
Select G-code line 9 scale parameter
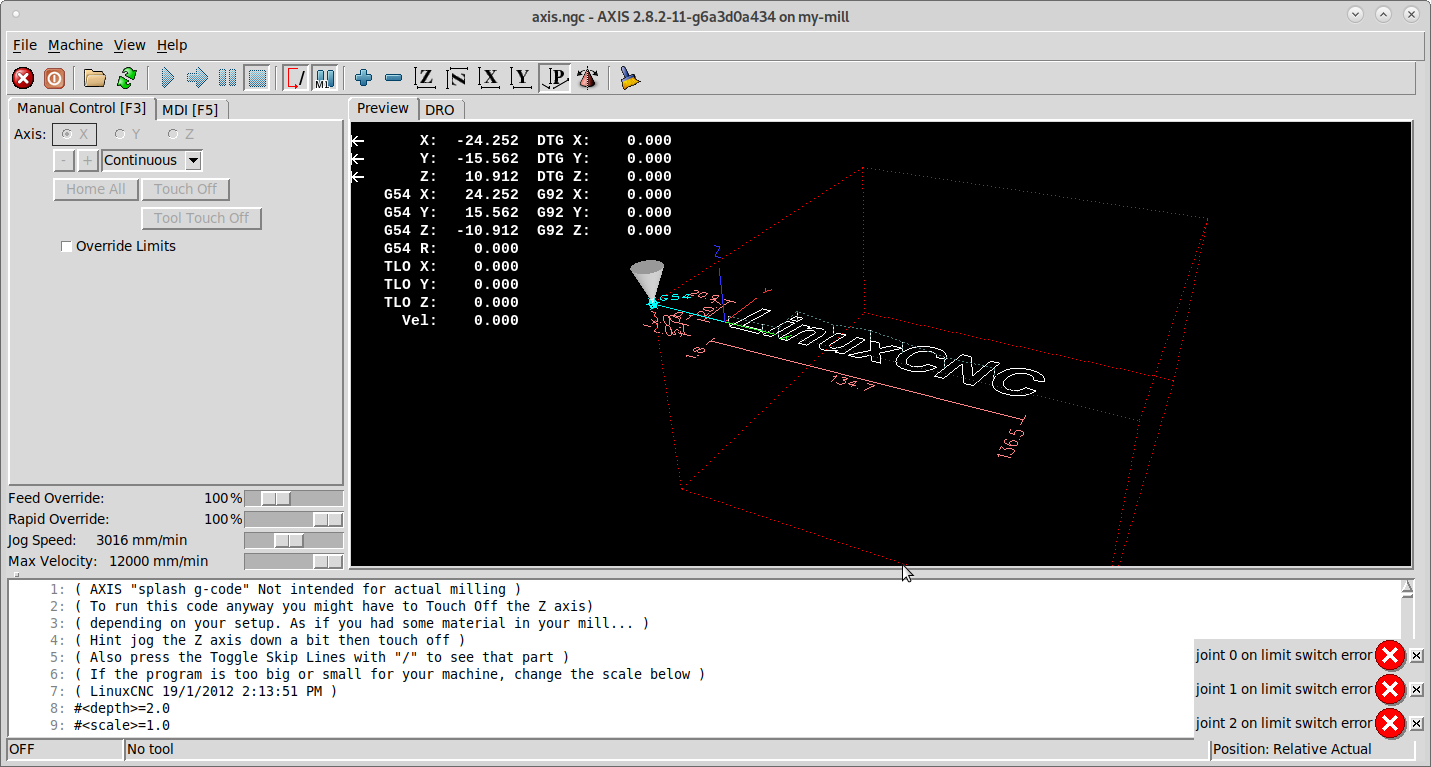121,725
